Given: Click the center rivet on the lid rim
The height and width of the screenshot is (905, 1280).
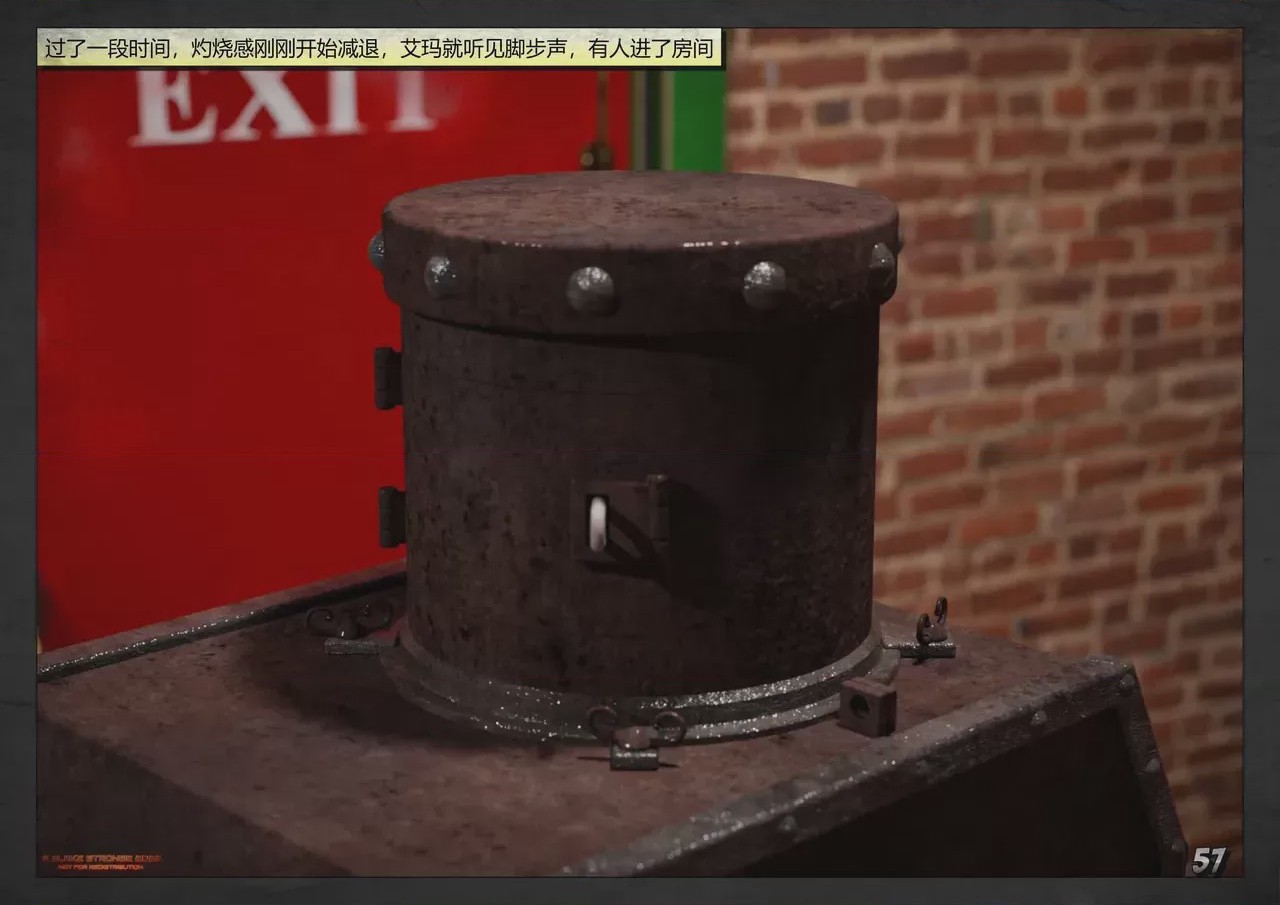Looking at the screenshot, I should 590,290.
